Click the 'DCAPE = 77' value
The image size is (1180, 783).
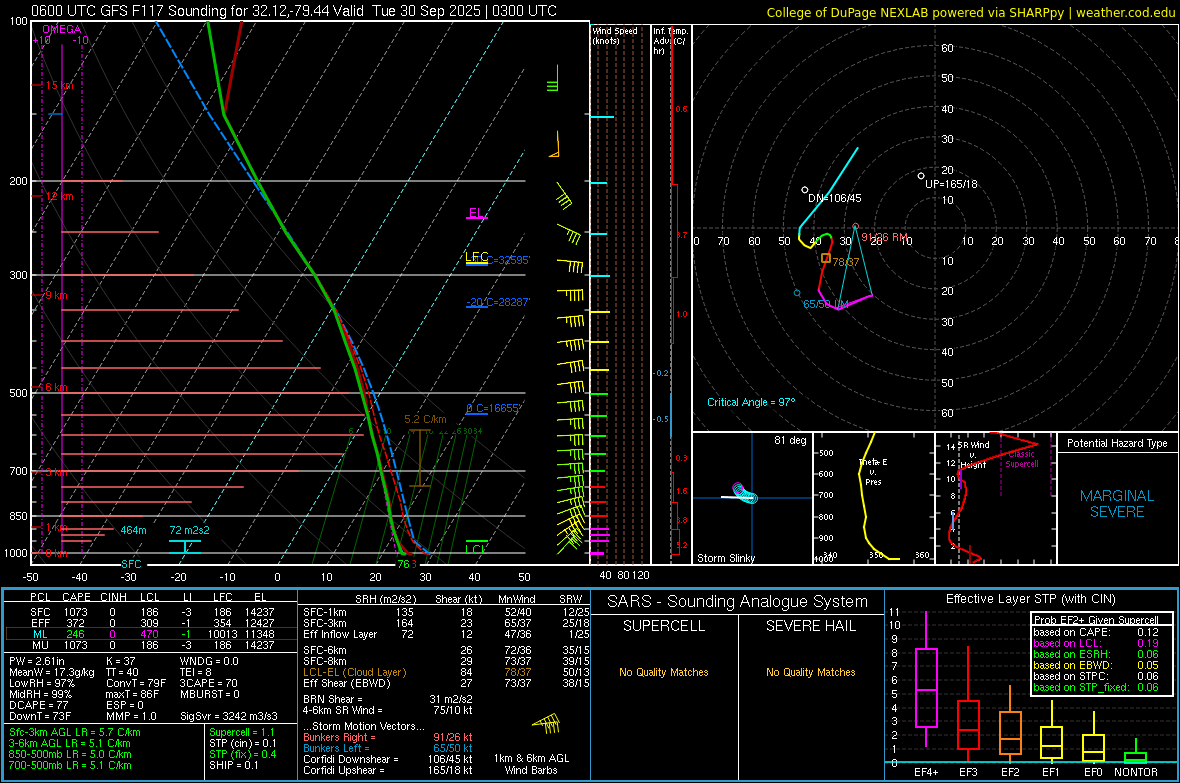36,705
